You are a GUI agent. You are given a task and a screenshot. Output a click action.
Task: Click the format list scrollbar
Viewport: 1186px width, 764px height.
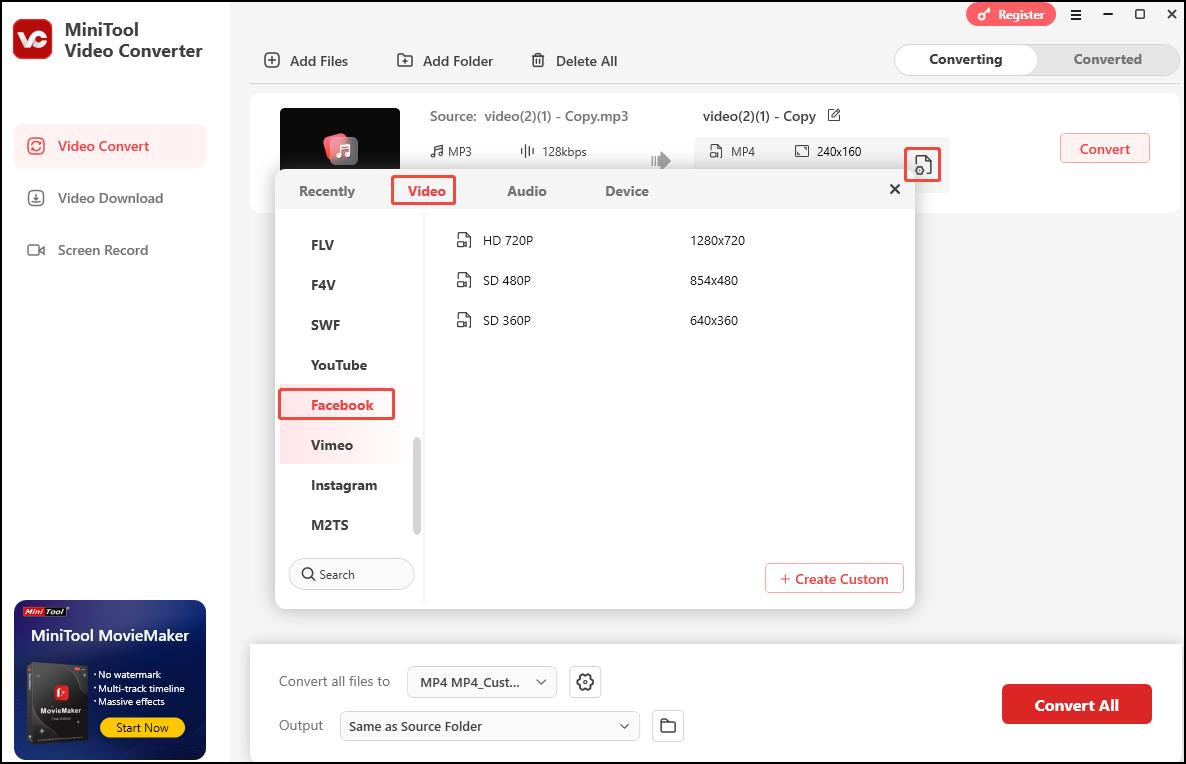coord(417,486)
